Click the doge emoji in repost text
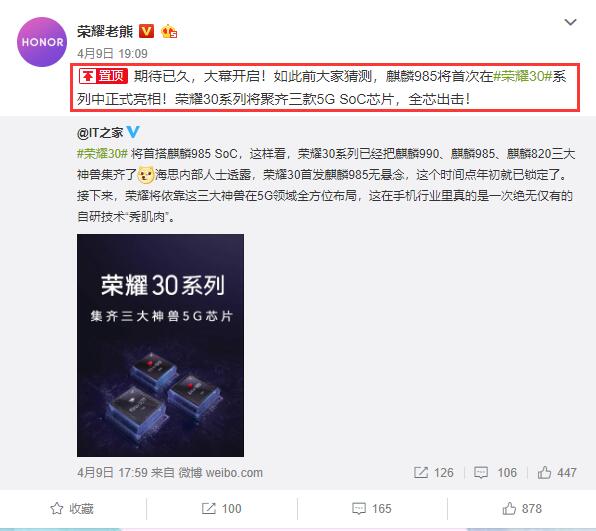 coord(146,174)
